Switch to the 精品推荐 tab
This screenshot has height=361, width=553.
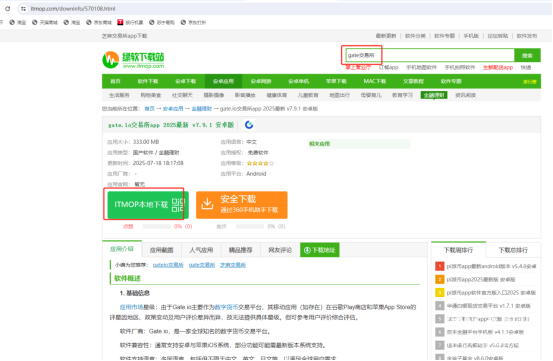tap(241, 250)
